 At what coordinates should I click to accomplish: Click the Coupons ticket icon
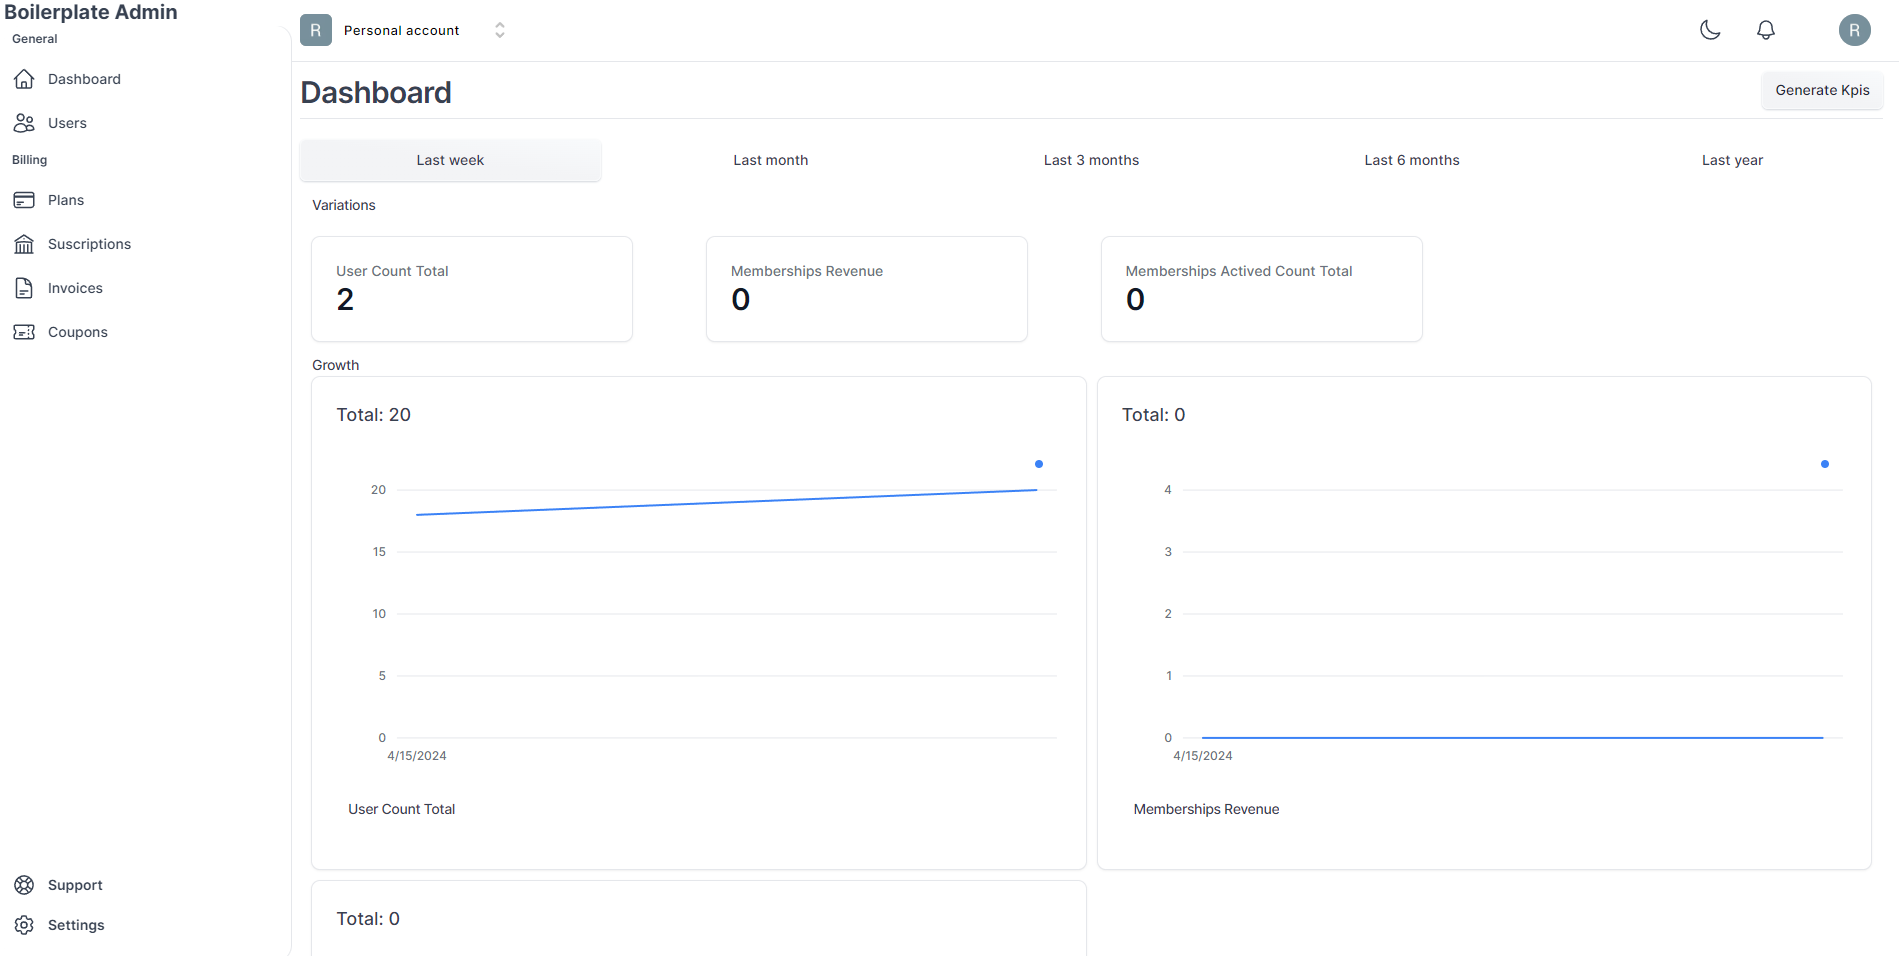pos(24,332)
